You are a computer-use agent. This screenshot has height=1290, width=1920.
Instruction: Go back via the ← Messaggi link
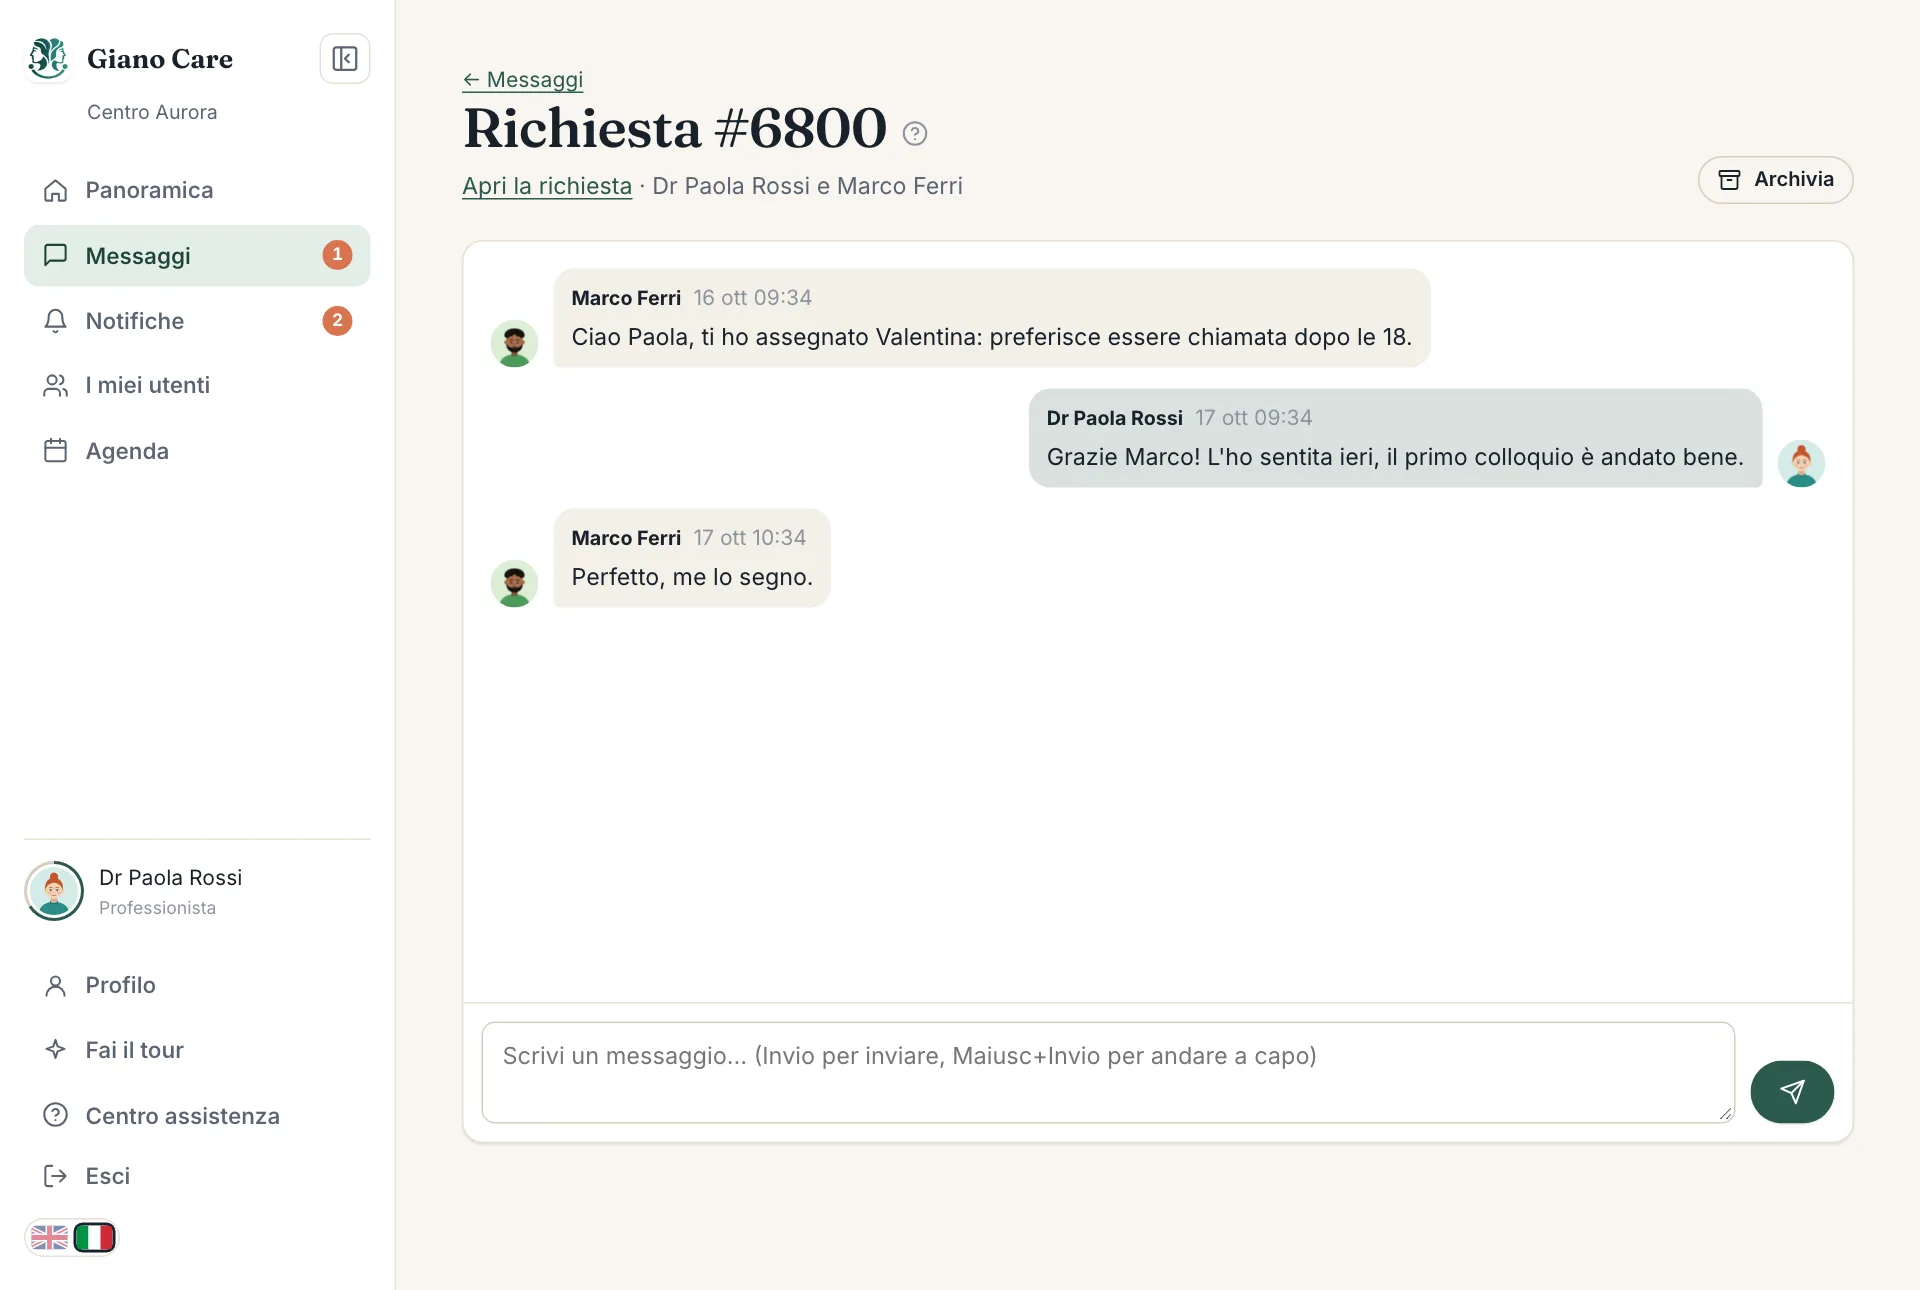coord(522,80)
